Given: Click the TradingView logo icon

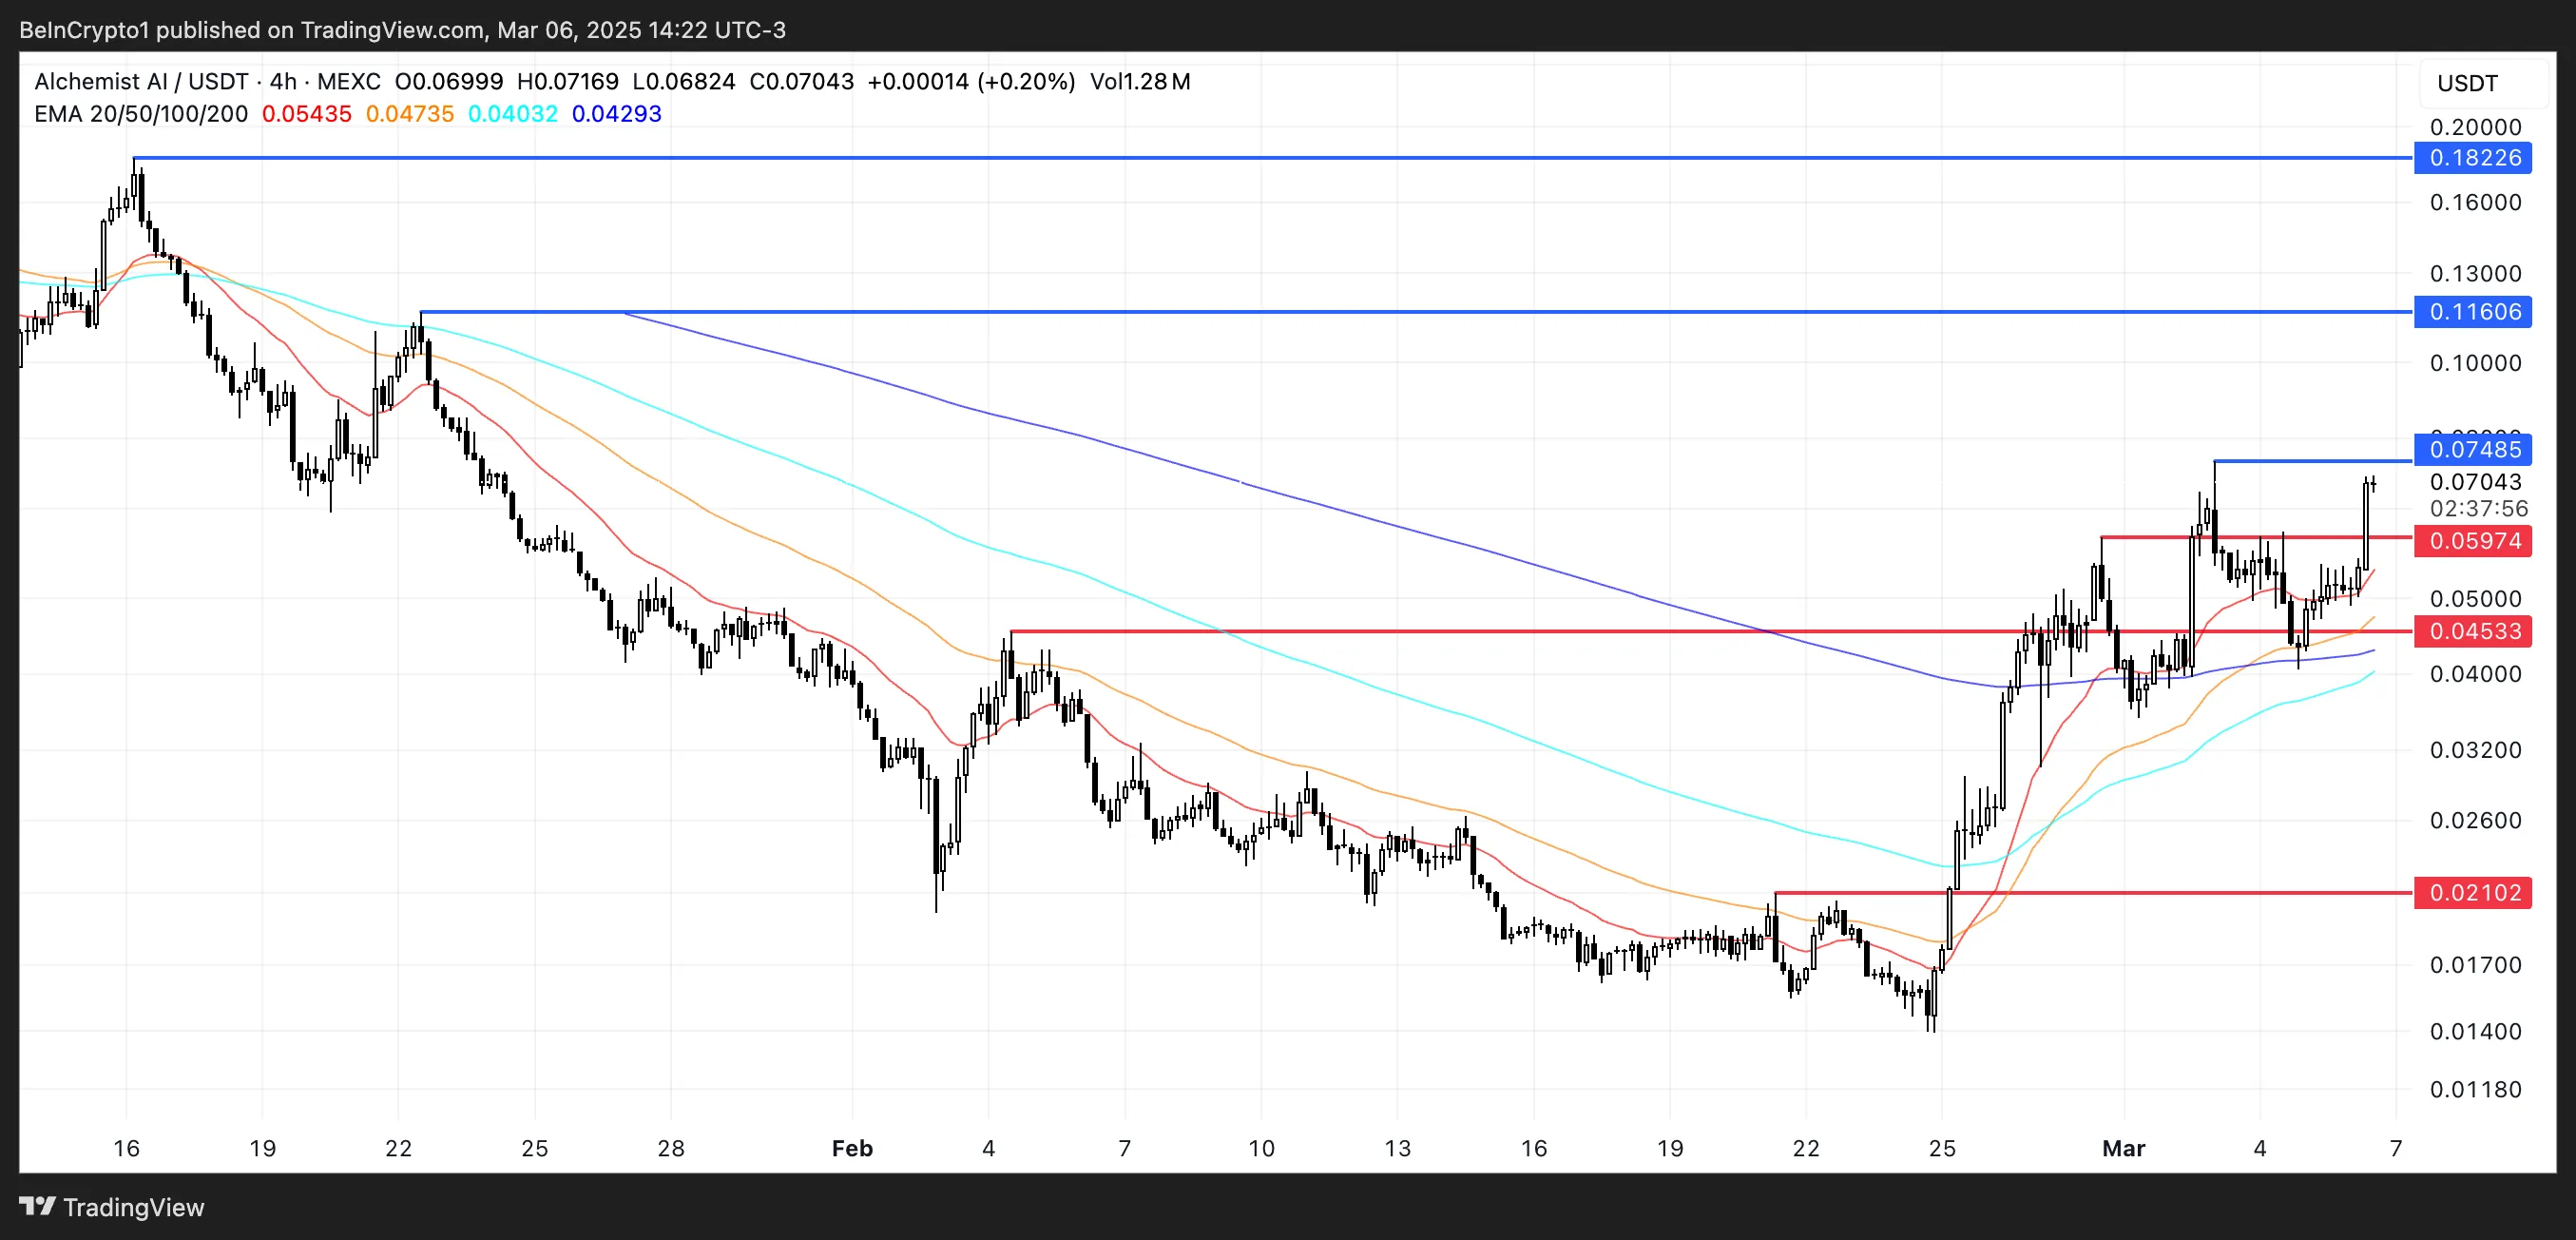Looking at the screenshot, I should click(38, 1206).
